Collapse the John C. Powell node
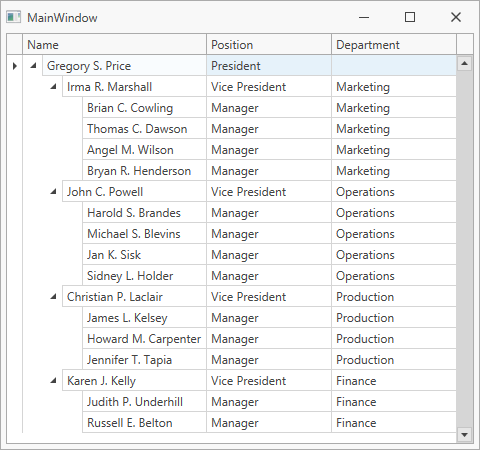The height and width of the screenshot is (450, 480). [x=53, y=192]
